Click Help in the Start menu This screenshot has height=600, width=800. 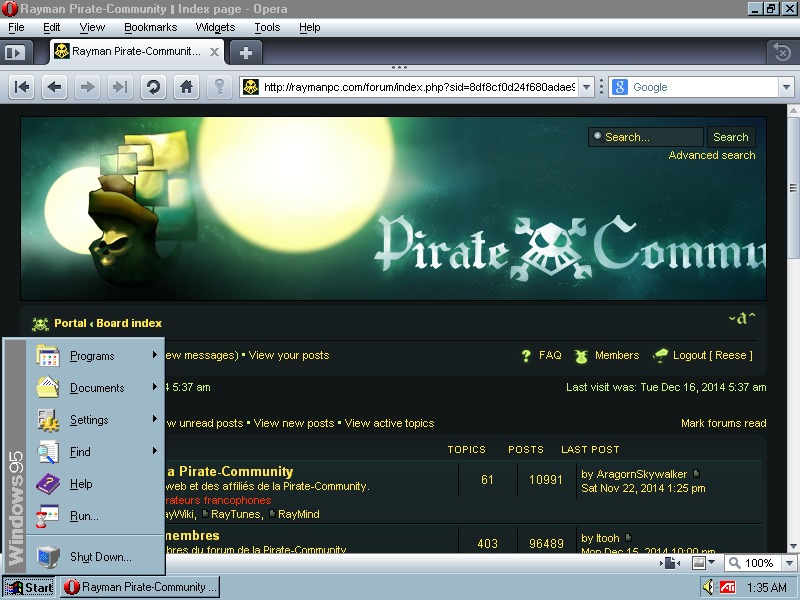click(95, 484)
